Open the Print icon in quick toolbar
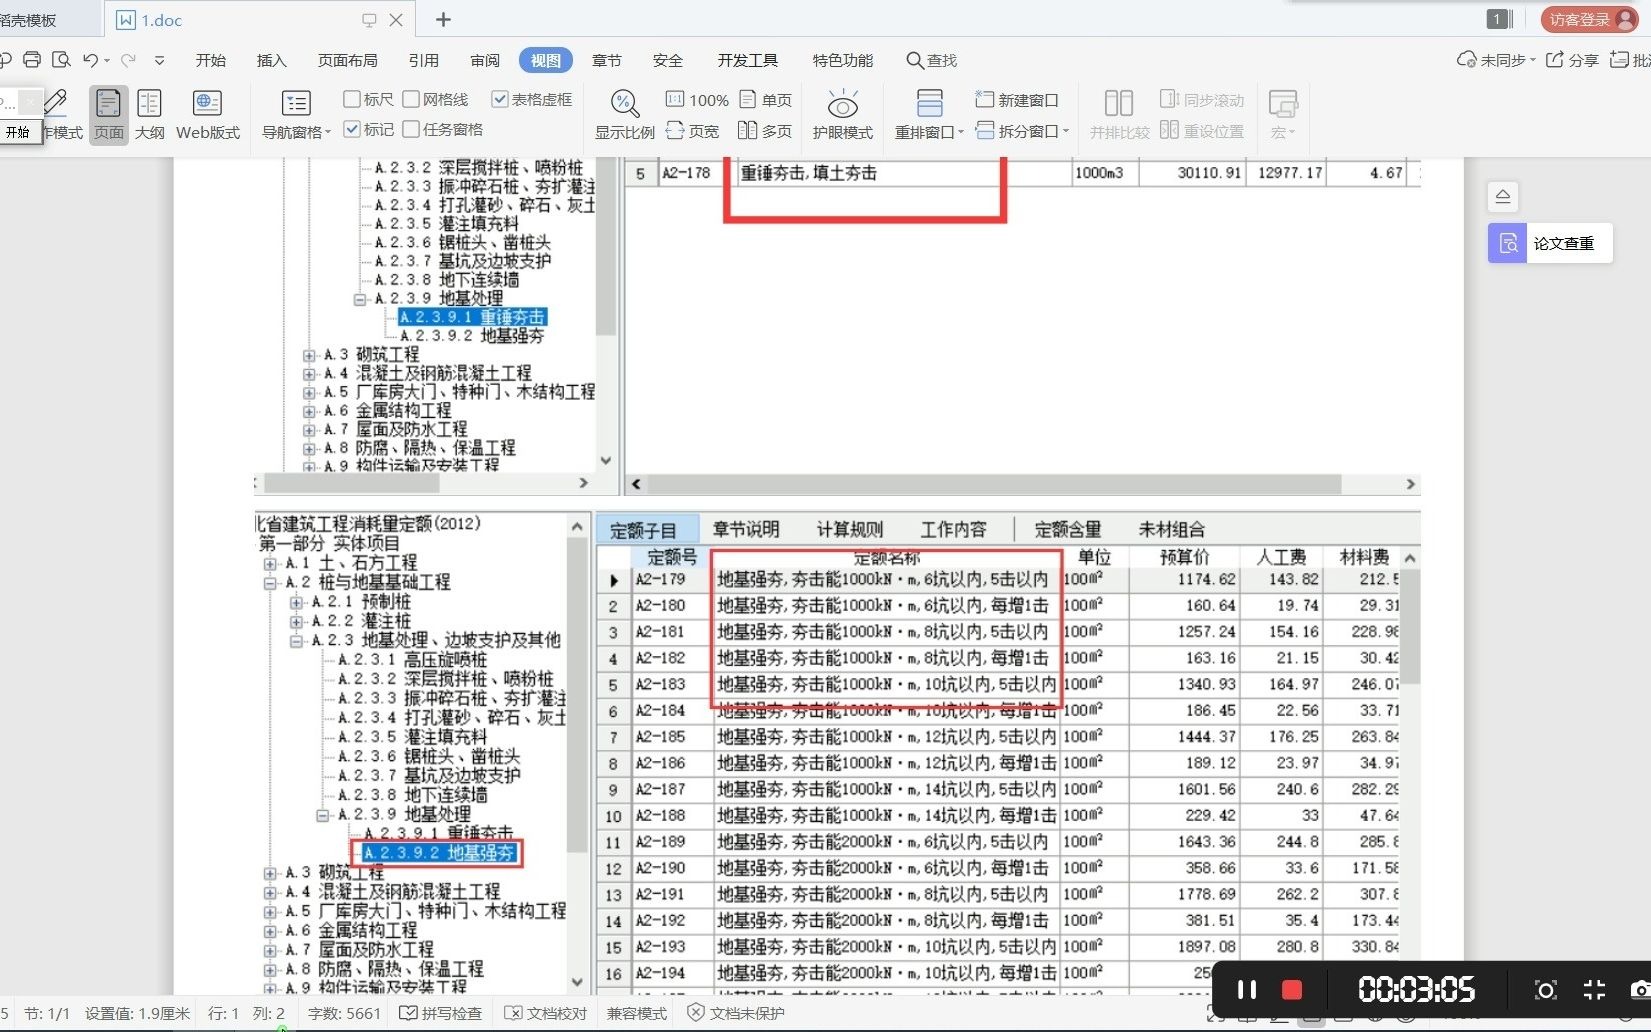 click(32, 60)
